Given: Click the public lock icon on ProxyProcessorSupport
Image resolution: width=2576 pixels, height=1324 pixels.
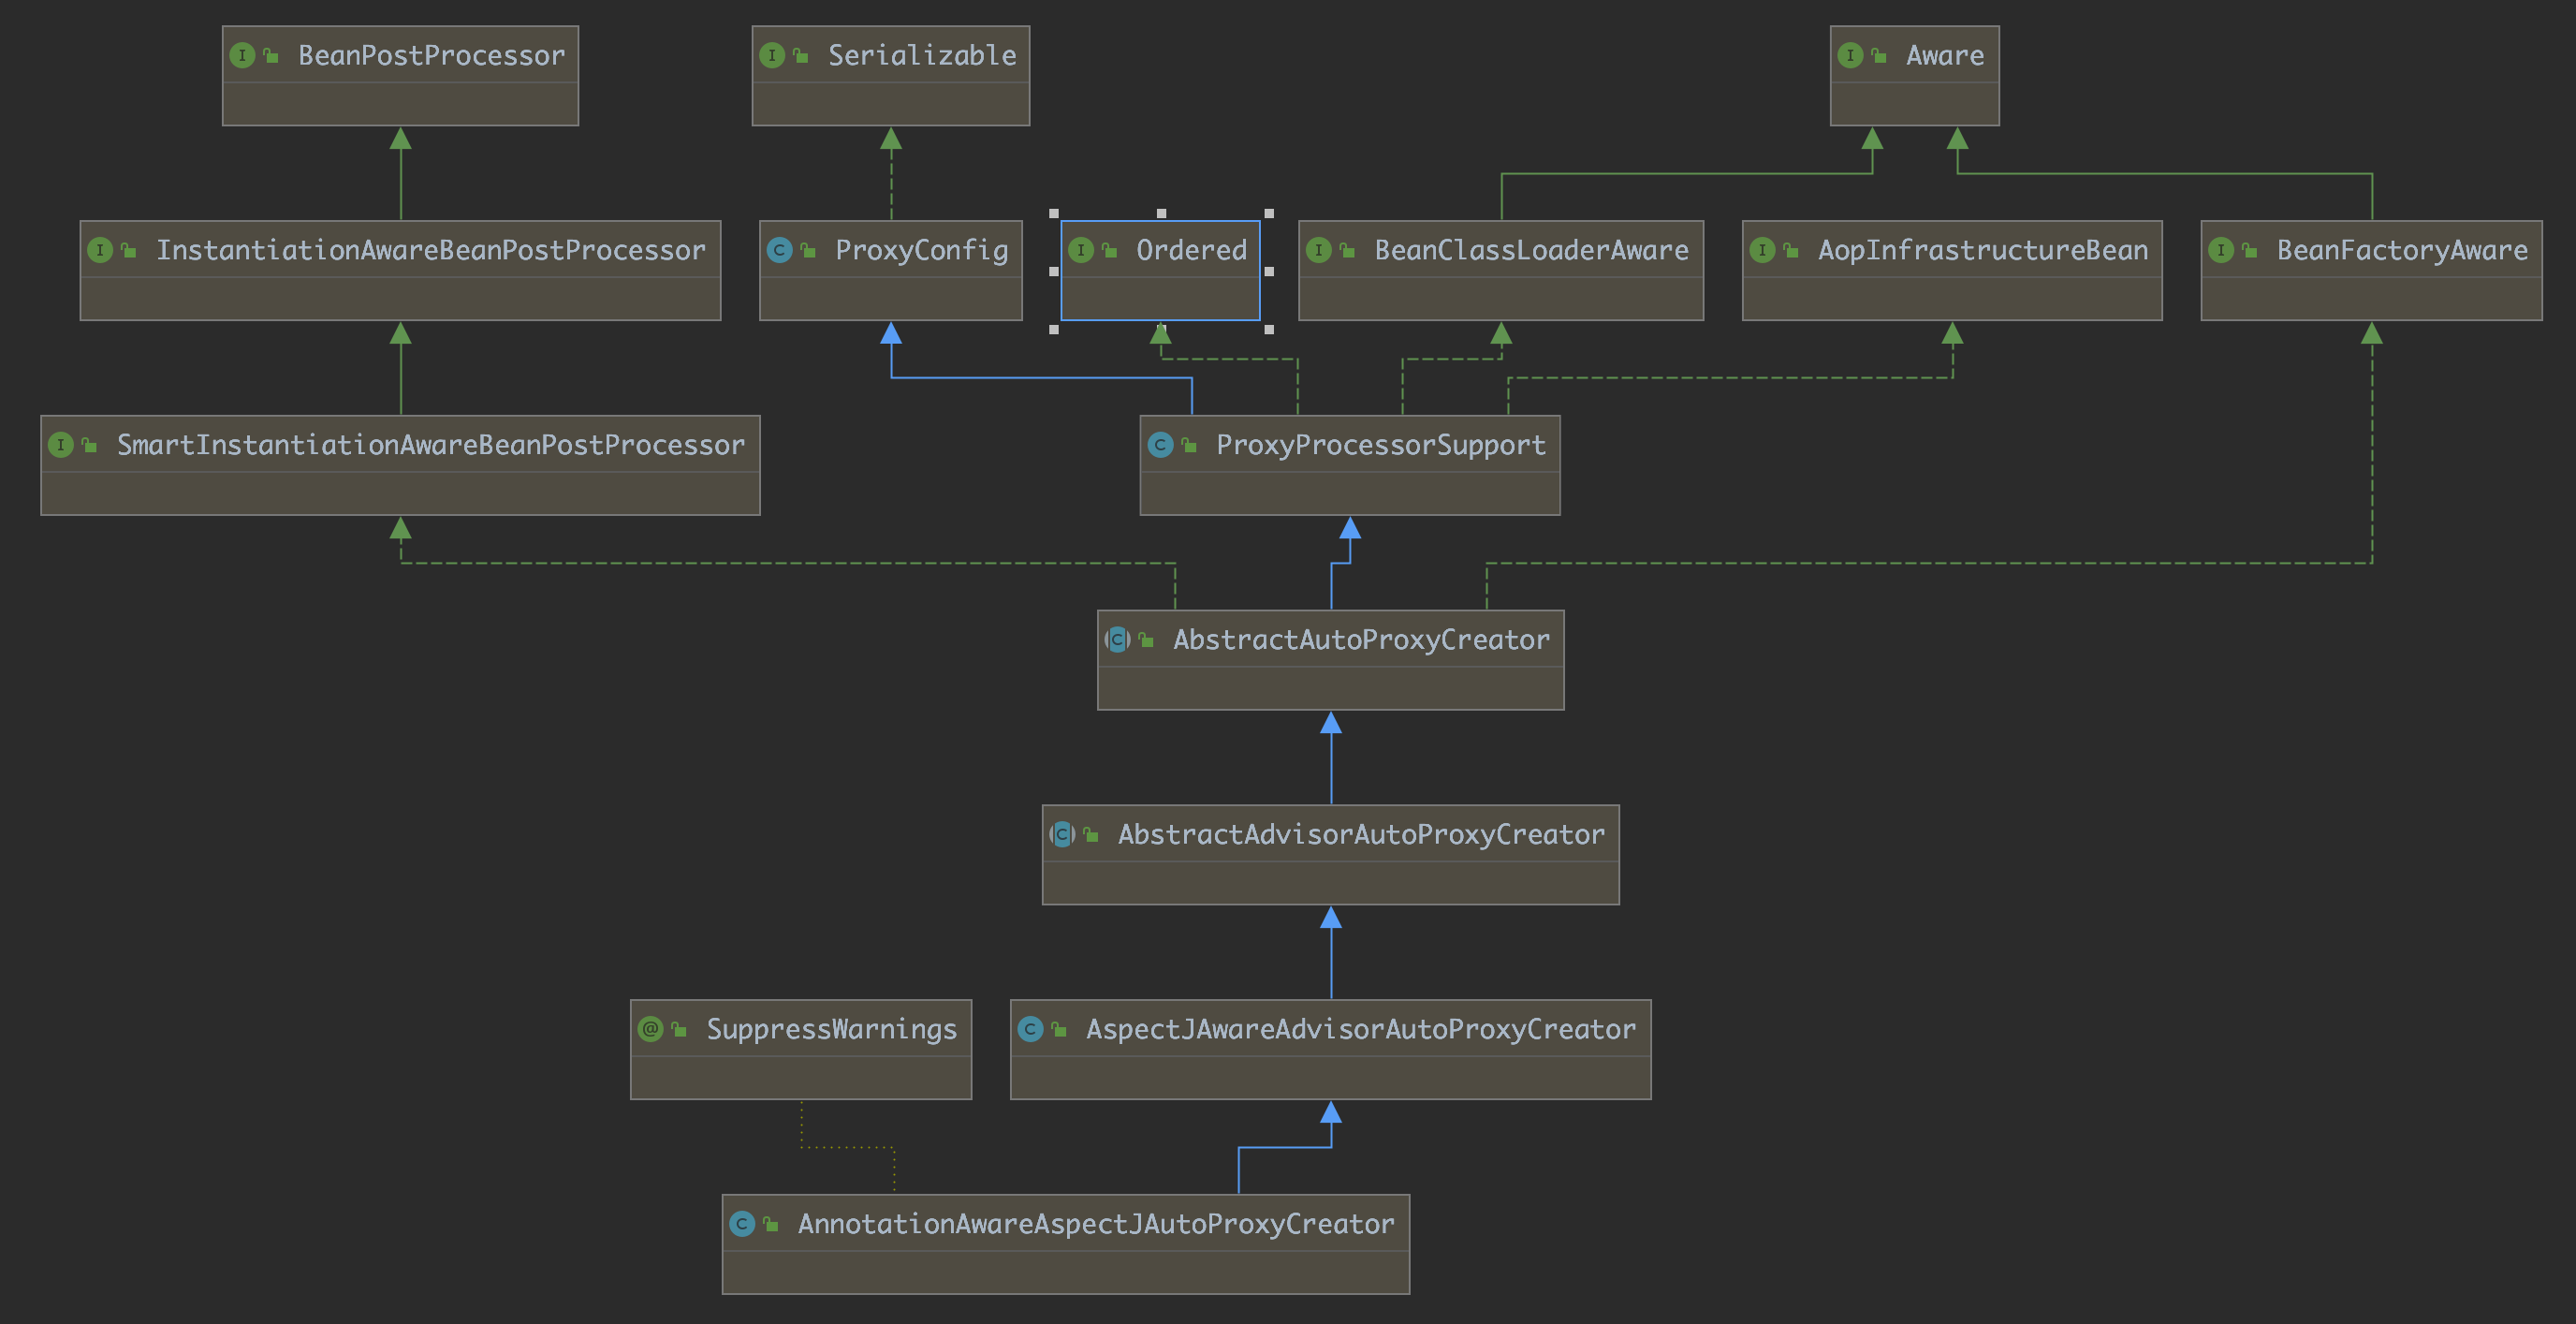Looking at the screenshot, I should coord(1189,447).
